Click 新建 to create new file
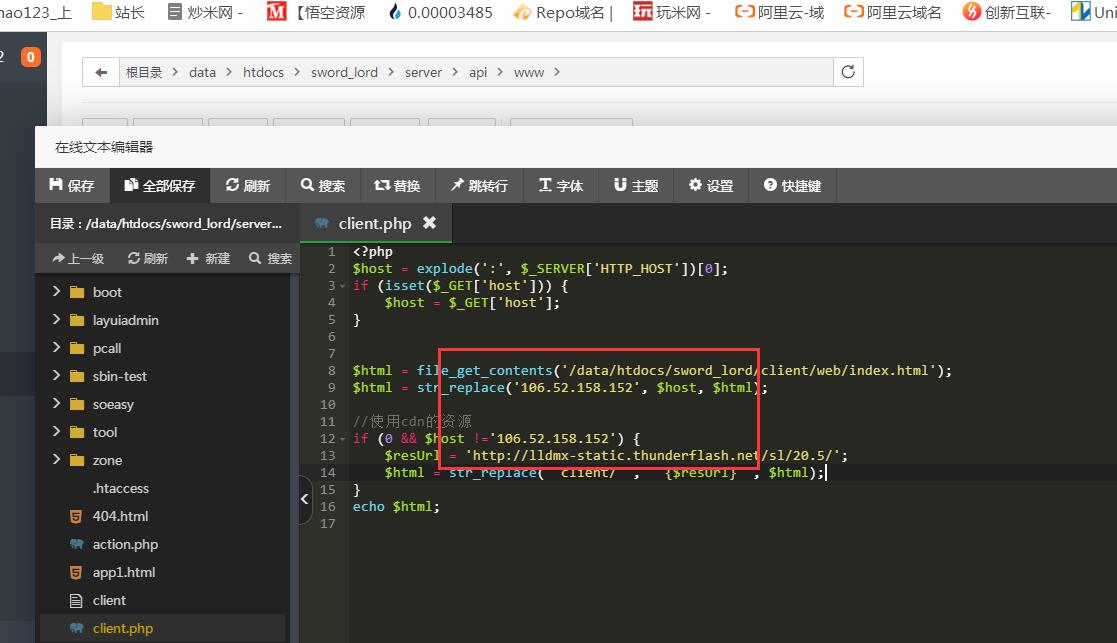Screen dimensions: 1117x643 [208, 258]
